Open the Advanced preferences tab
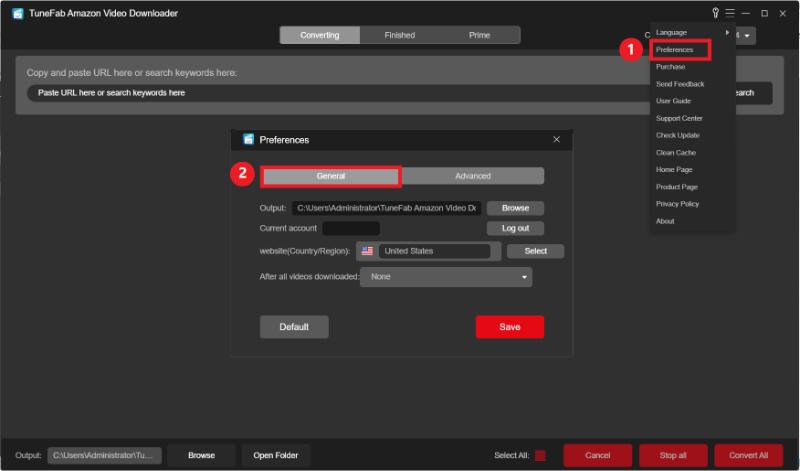800x471 pixels. click(472, 176)
